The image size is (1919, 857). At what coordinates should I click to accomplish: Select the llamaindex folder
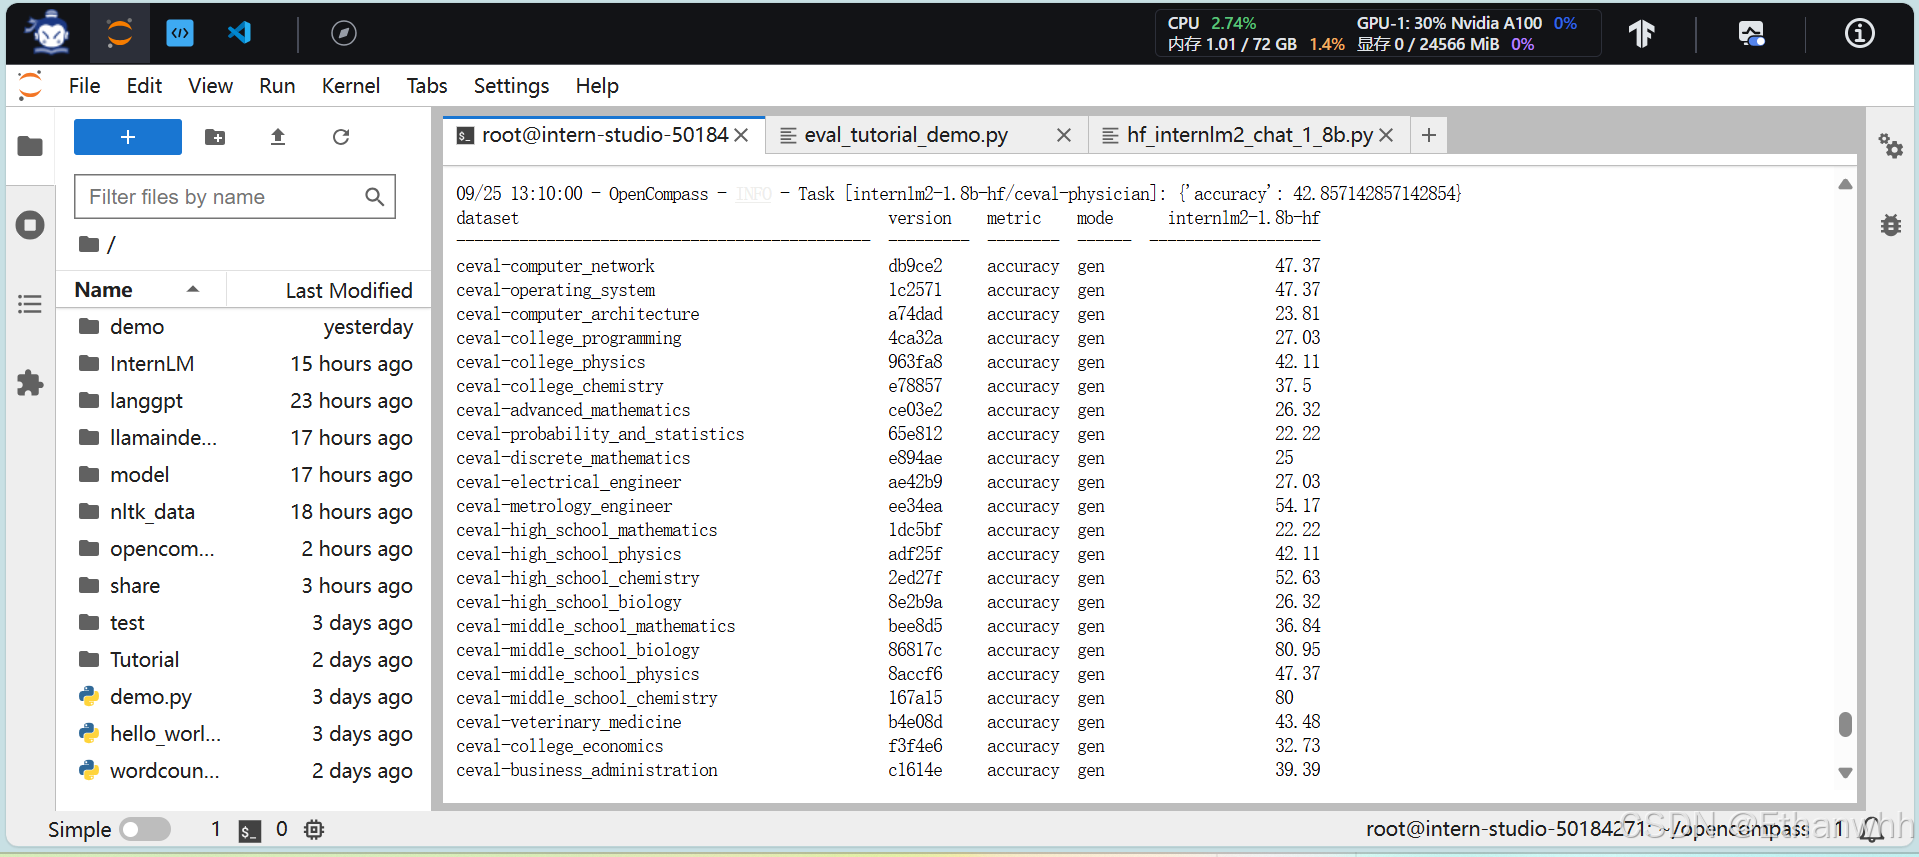[x=244, y=438]
